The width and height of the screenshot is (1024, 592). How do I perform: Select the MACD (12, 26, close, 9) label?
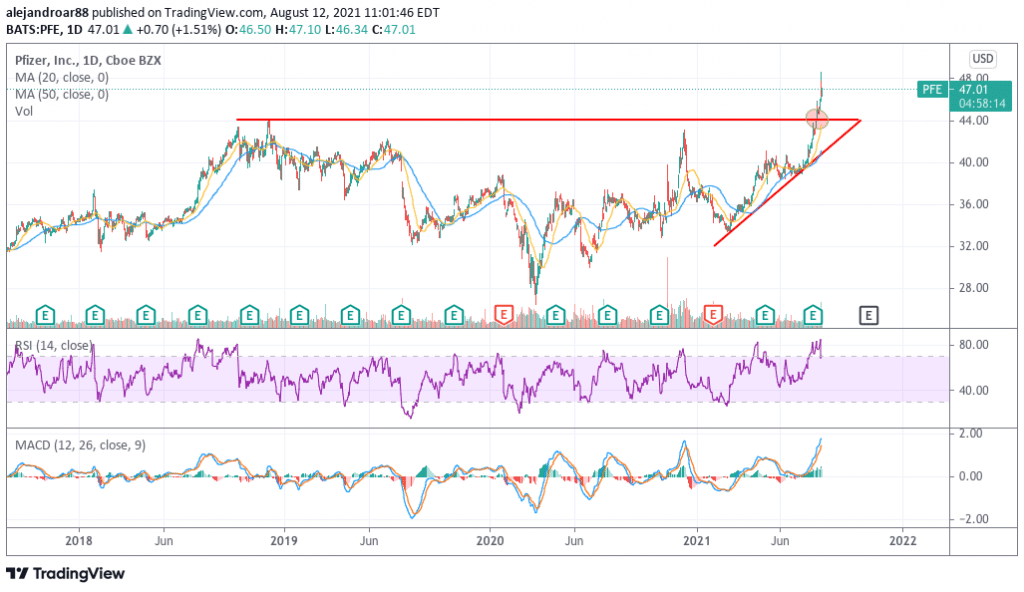coord(80,445)
